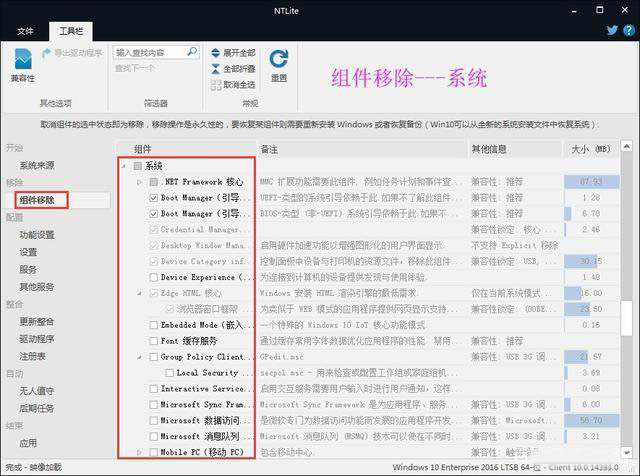Click the 87.93 size bar
The height and width of the screenshot is (476, 640).
(x=591, y=182)
